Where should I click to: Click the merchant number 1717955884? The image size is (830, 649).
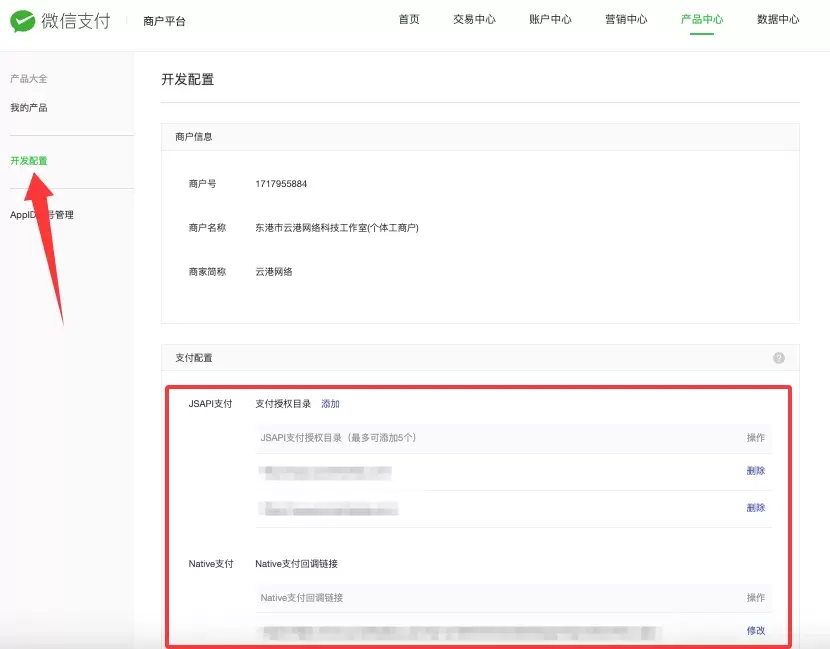point(281,184)
